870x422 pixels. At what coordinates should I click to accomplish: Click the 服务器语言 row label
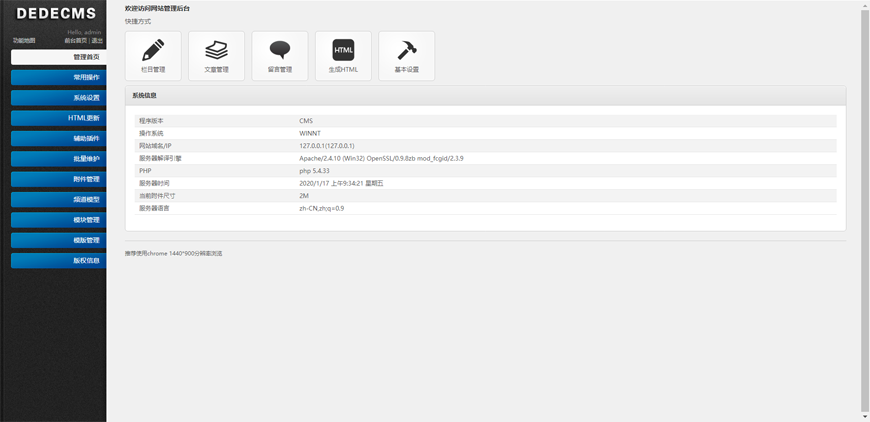coord(154,209)
